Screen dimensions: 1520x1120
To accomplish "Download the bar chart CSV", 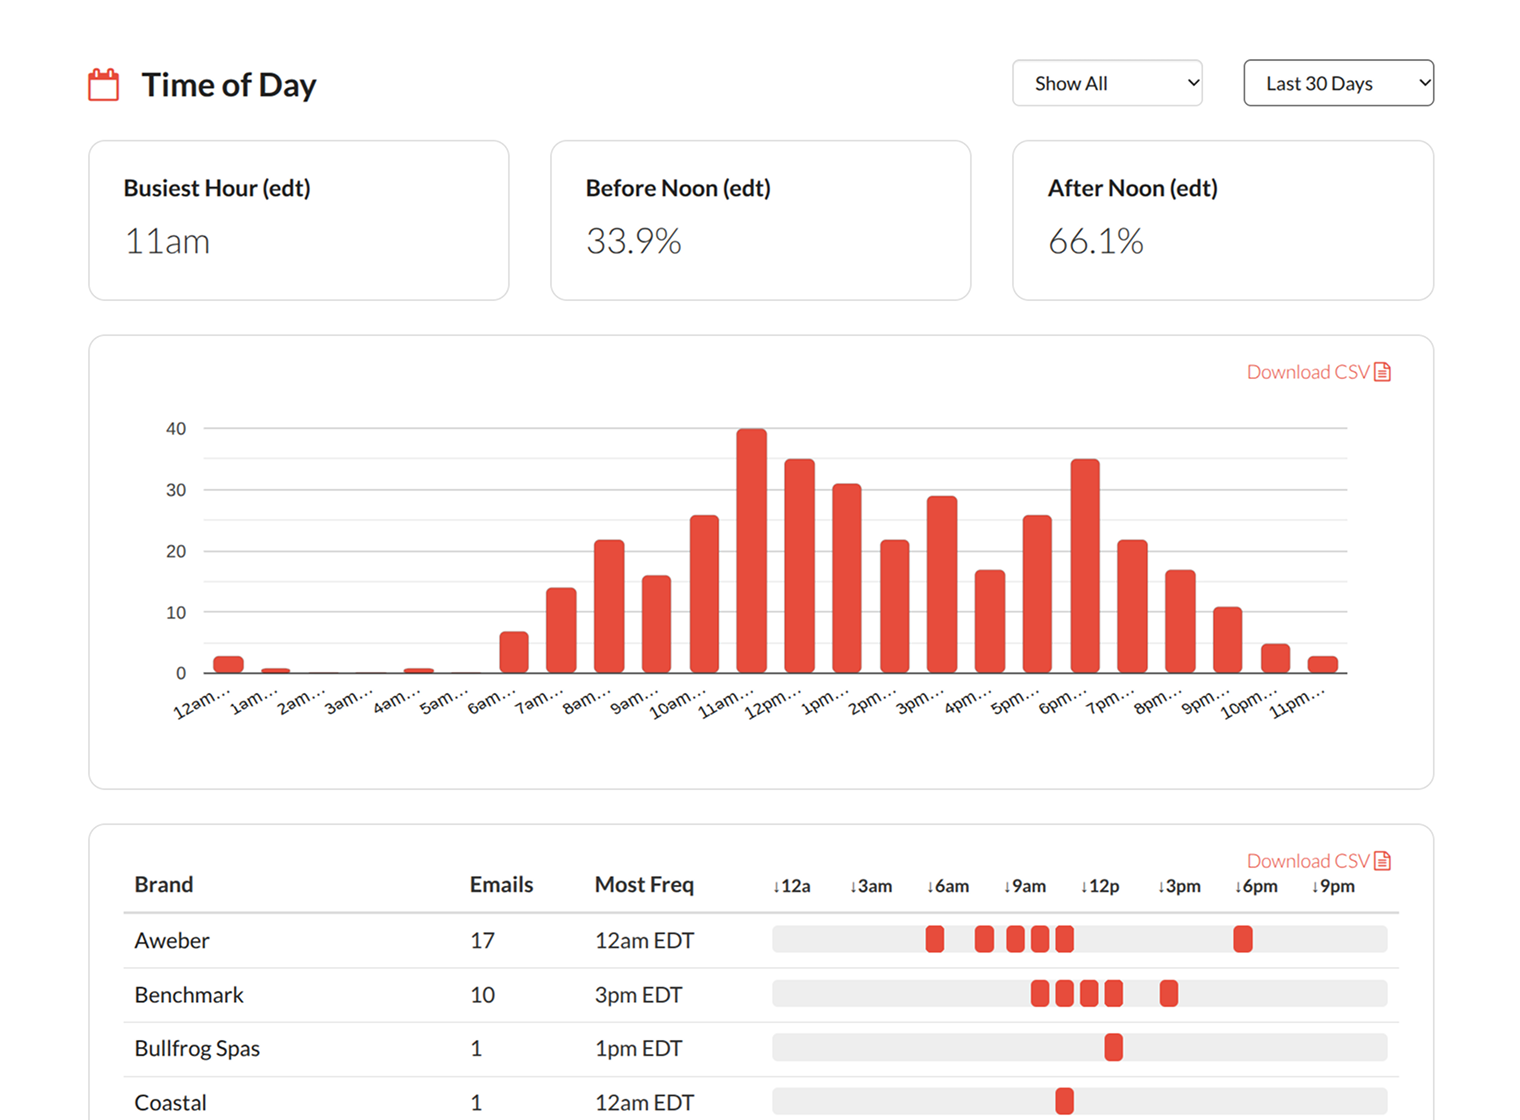I will click(1319, 372).
